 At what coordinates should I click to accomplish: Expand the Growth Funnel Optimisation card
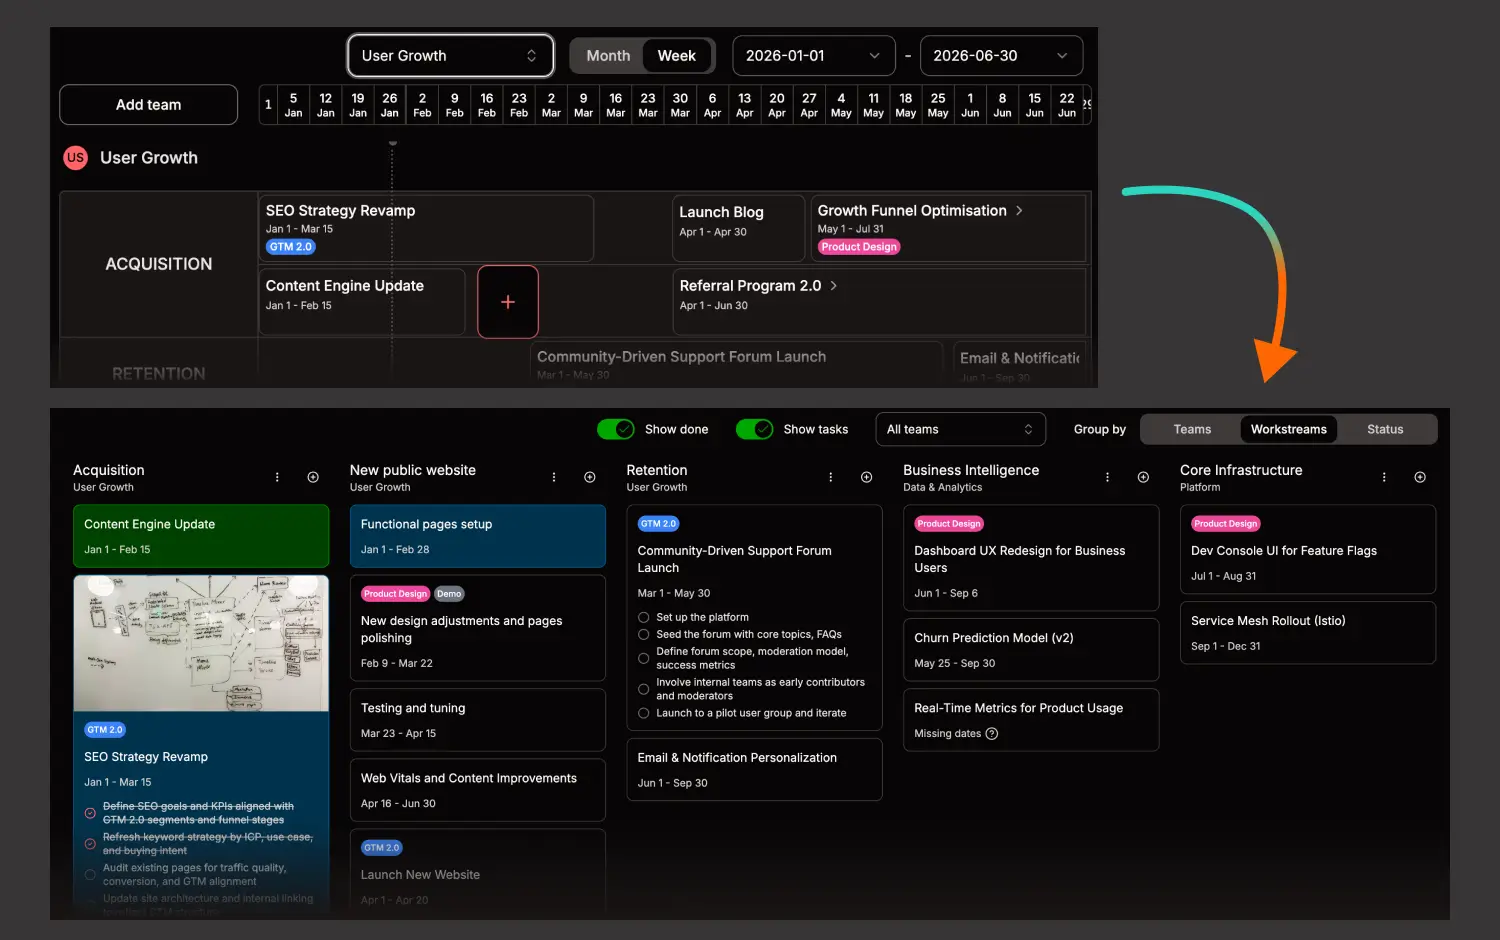coord(1018,210)
